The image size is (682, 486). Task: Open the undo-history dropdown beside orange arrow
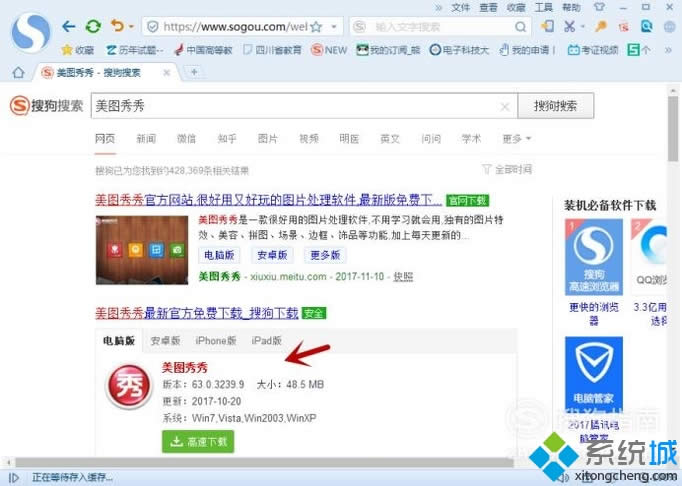tap(131, 27)
